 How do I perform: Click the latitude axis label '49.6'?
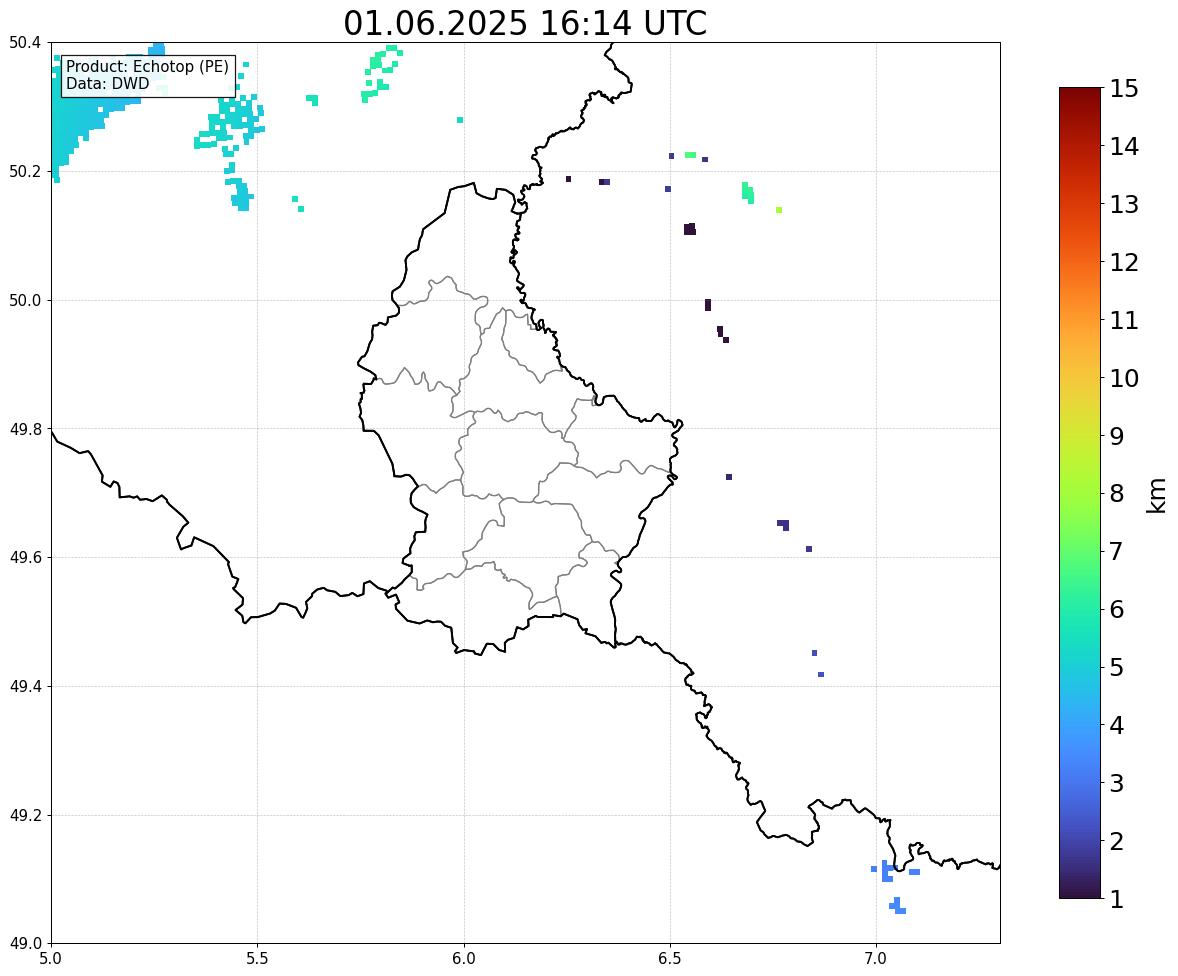point(25,557)
